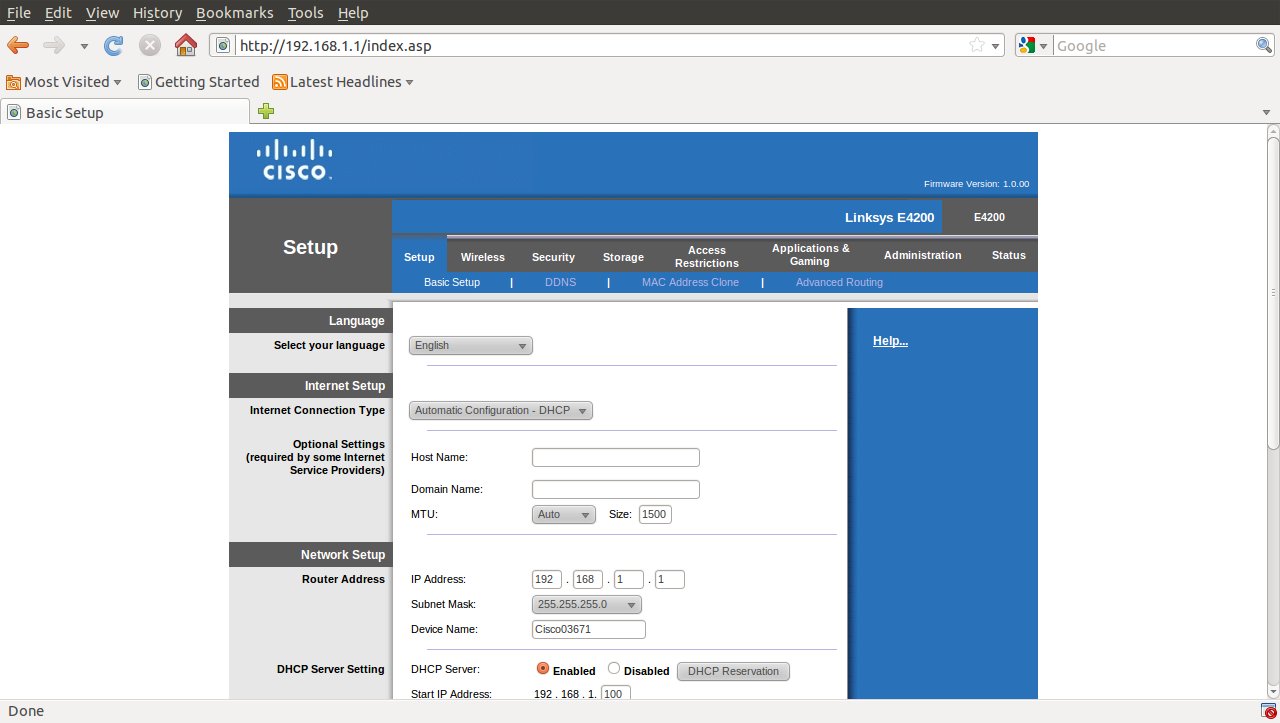Go to the browser home page icon
This screenshot has height=723, width=1280.
pyautogui.click(x=185, y=45)
